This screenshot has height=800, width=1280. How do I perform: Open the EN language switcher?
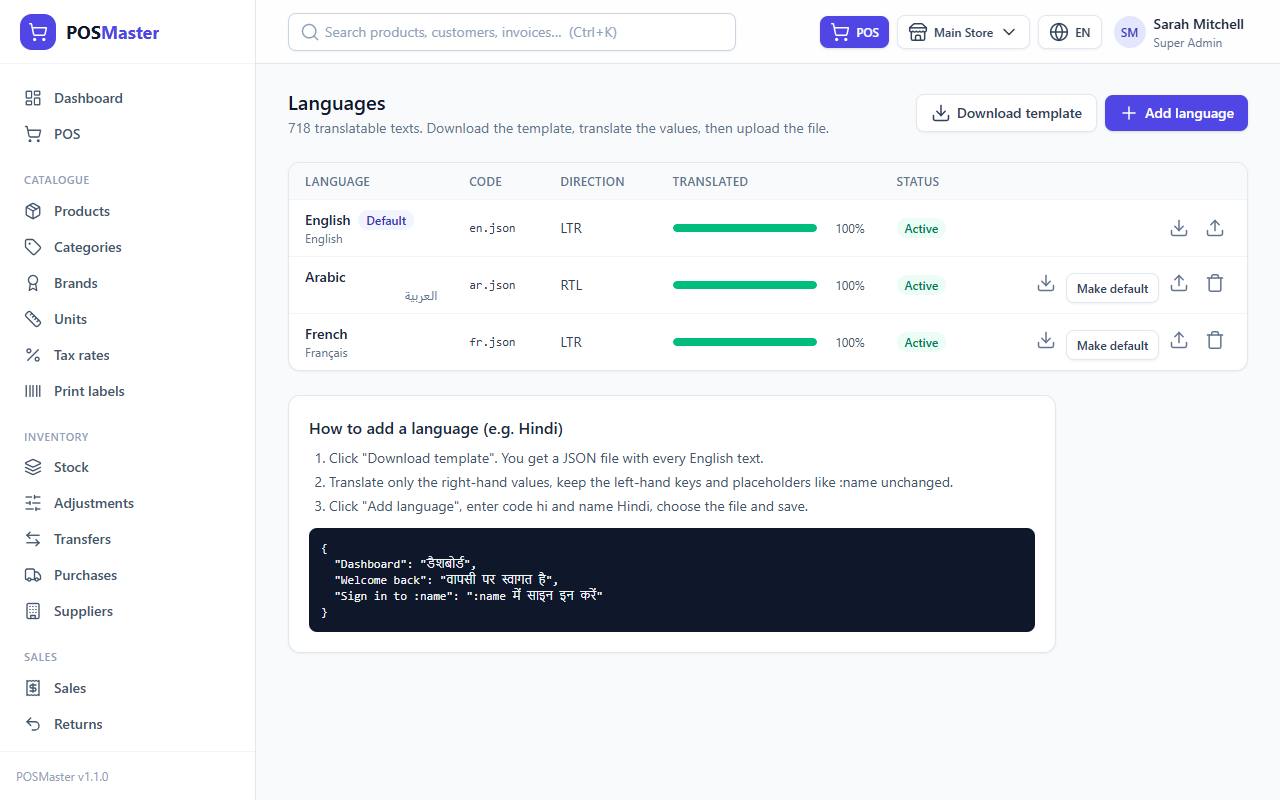pos(1070,32)
